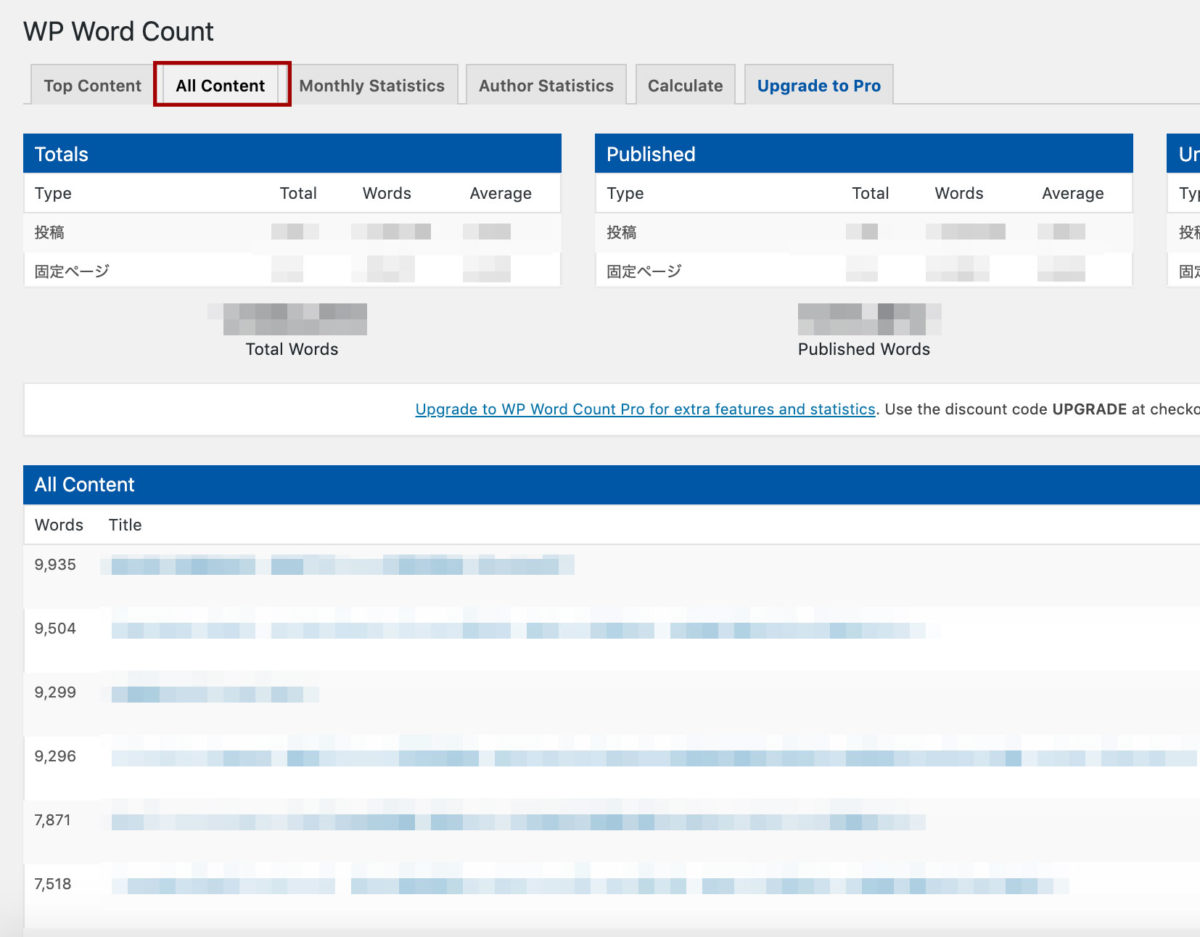
Task: Click the Upgrade to Pro tab
Action: point(818,86)
